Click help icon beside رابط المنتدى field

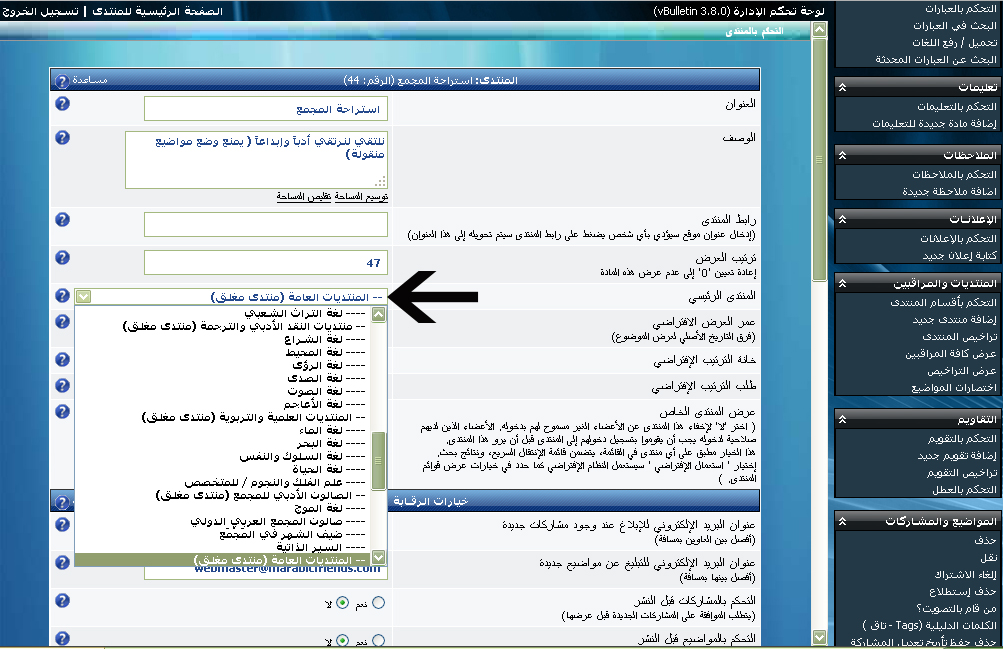(x=62, y=219)
